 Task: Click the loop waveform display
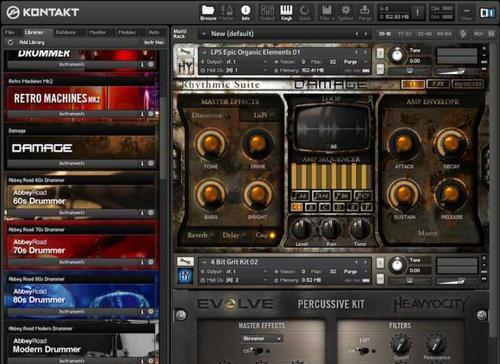333,129
